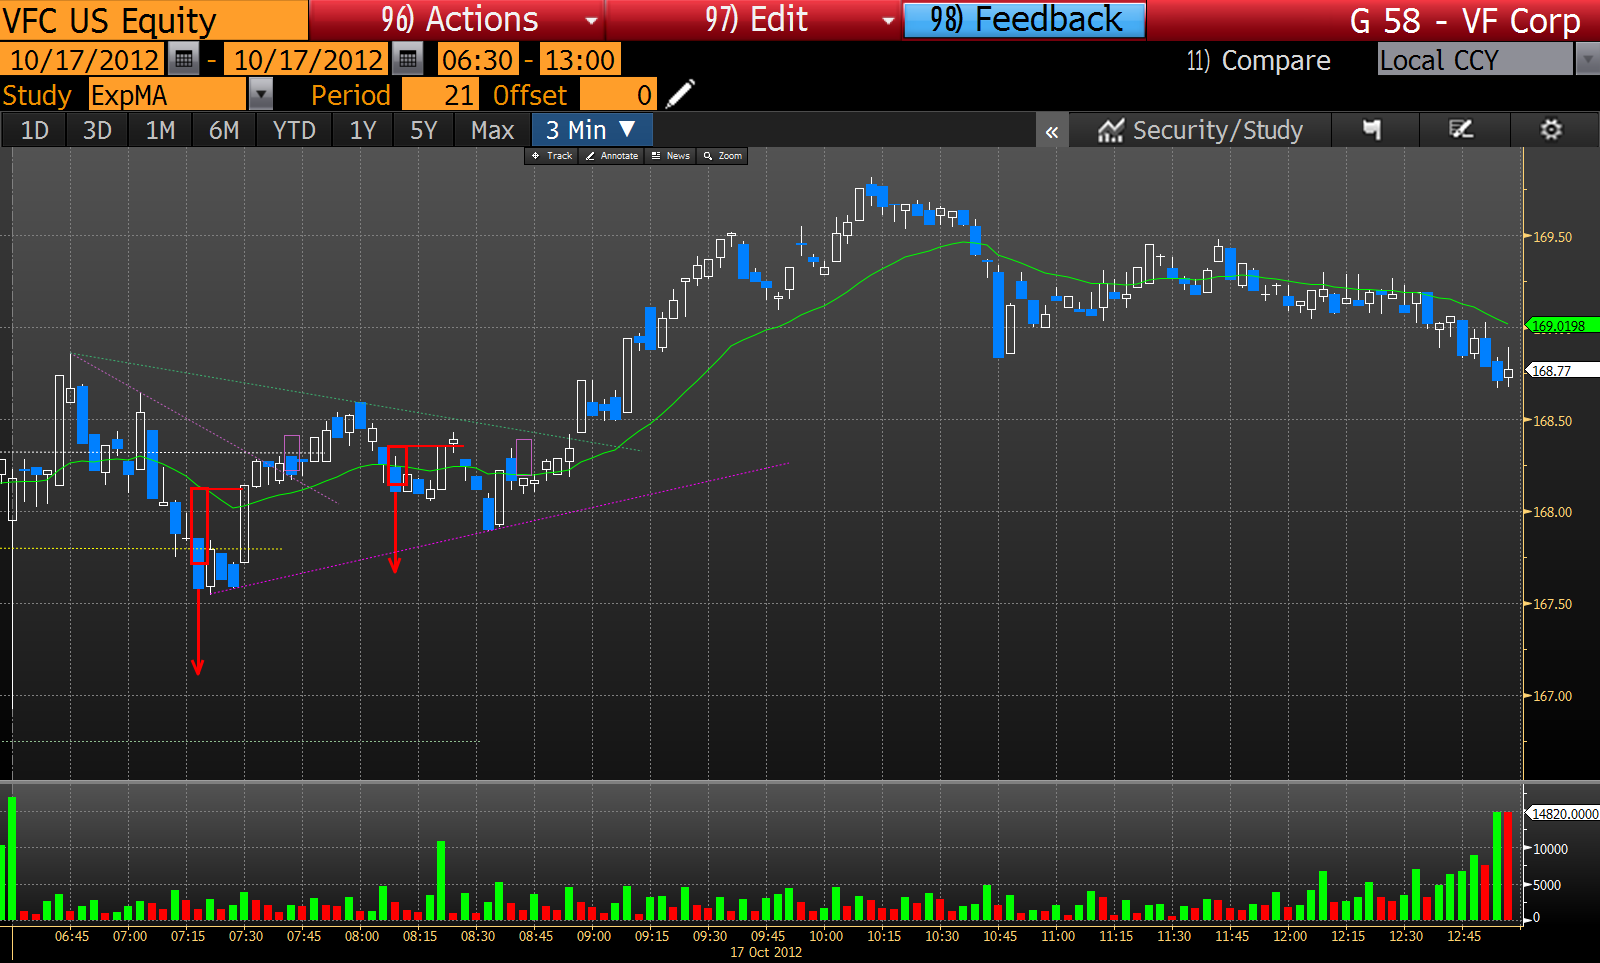Expand the Study type dropdown arrow
The image size is (1600, 963).
(x=260, y=94)
